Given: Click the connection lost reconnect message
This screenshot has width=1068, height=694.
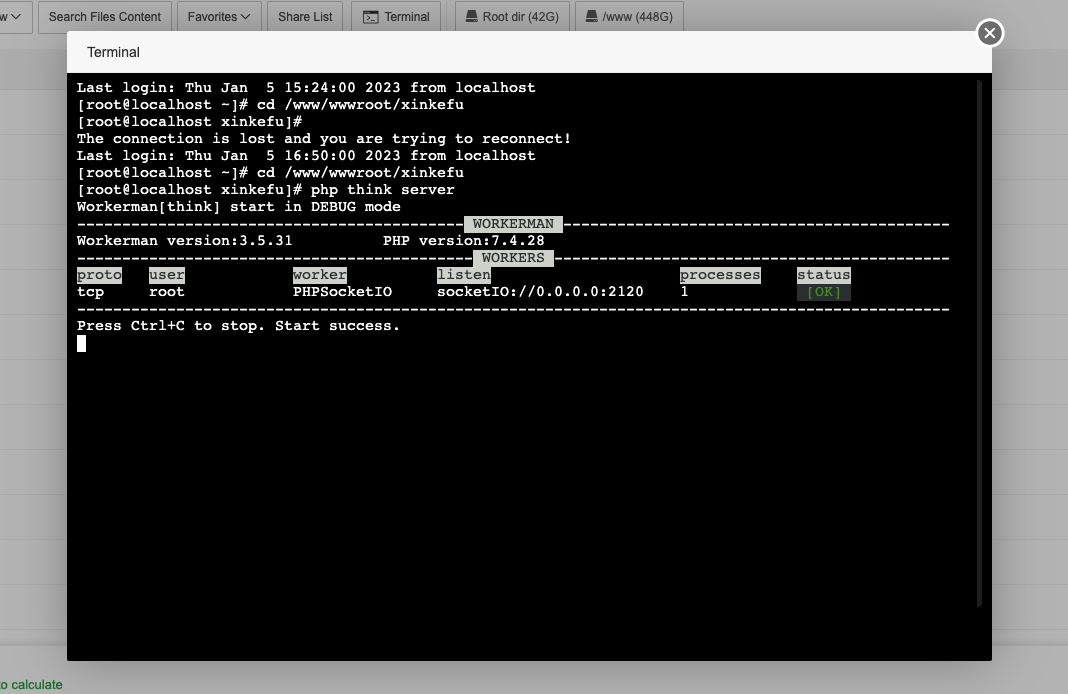Looking at the screenshot, I should 324,139.
